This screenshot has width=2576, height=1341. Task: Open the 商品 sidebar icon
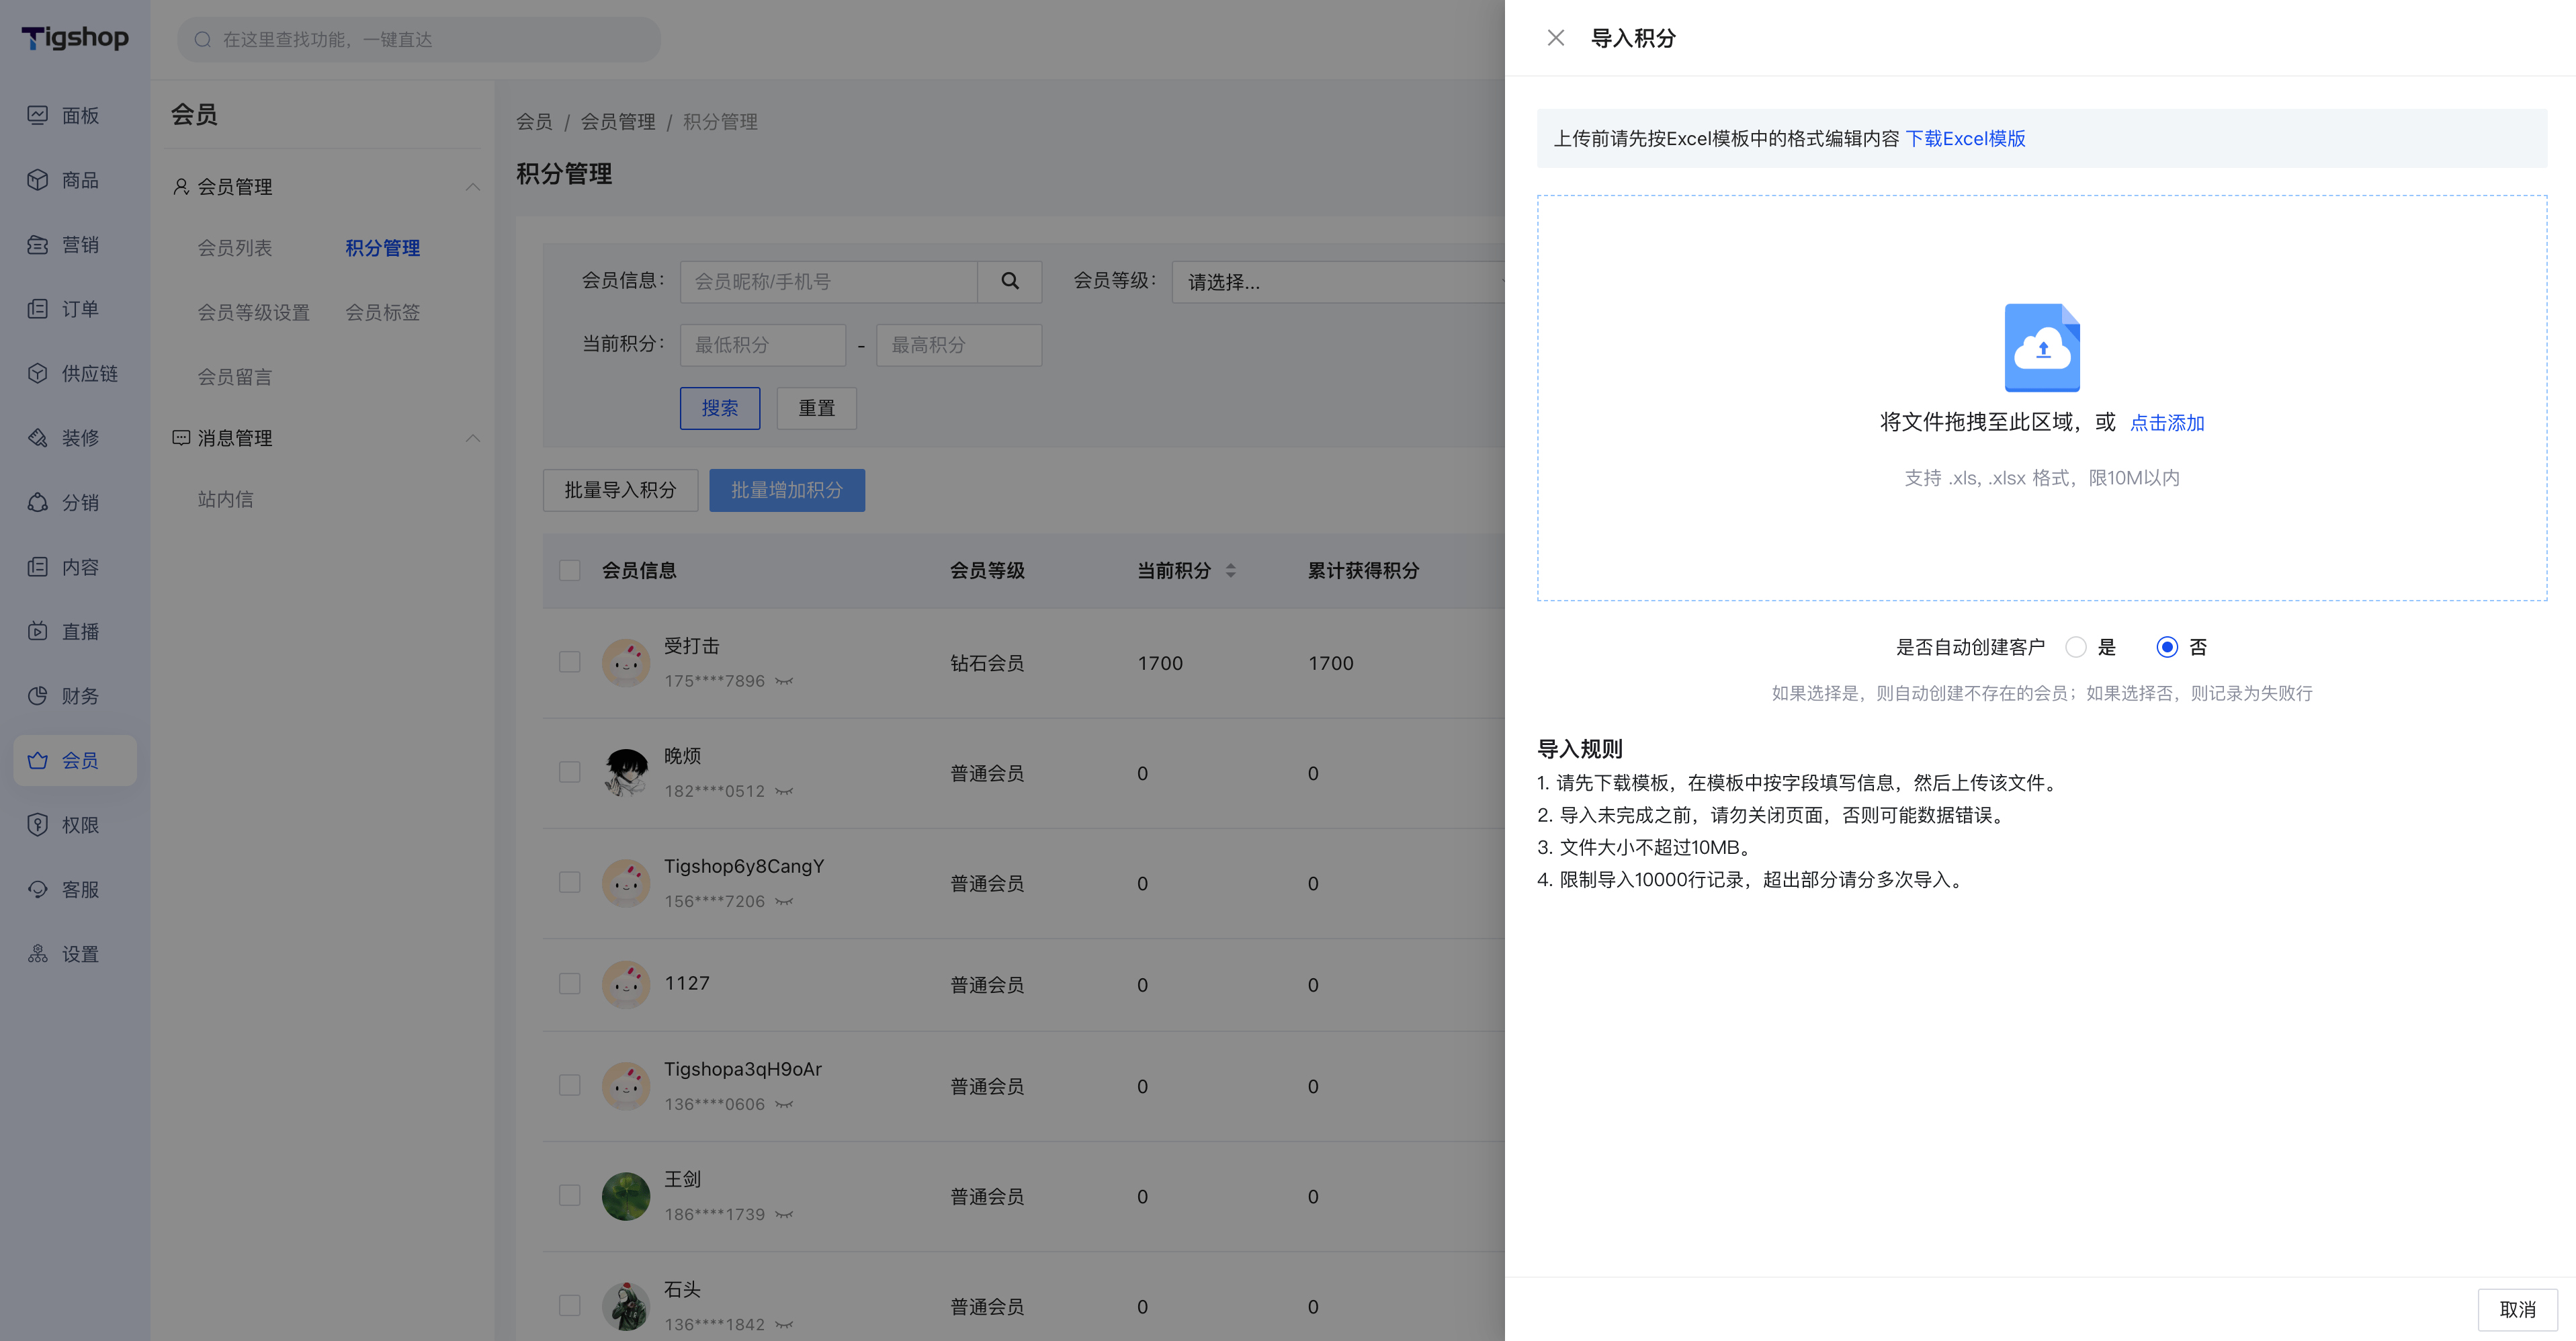tap(37, 180)
